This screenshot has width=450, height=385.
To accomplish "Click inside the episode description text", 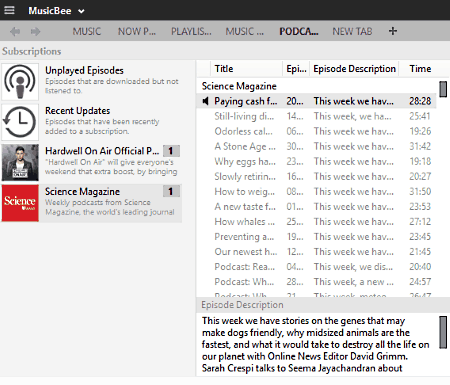I will pos(315,344).
